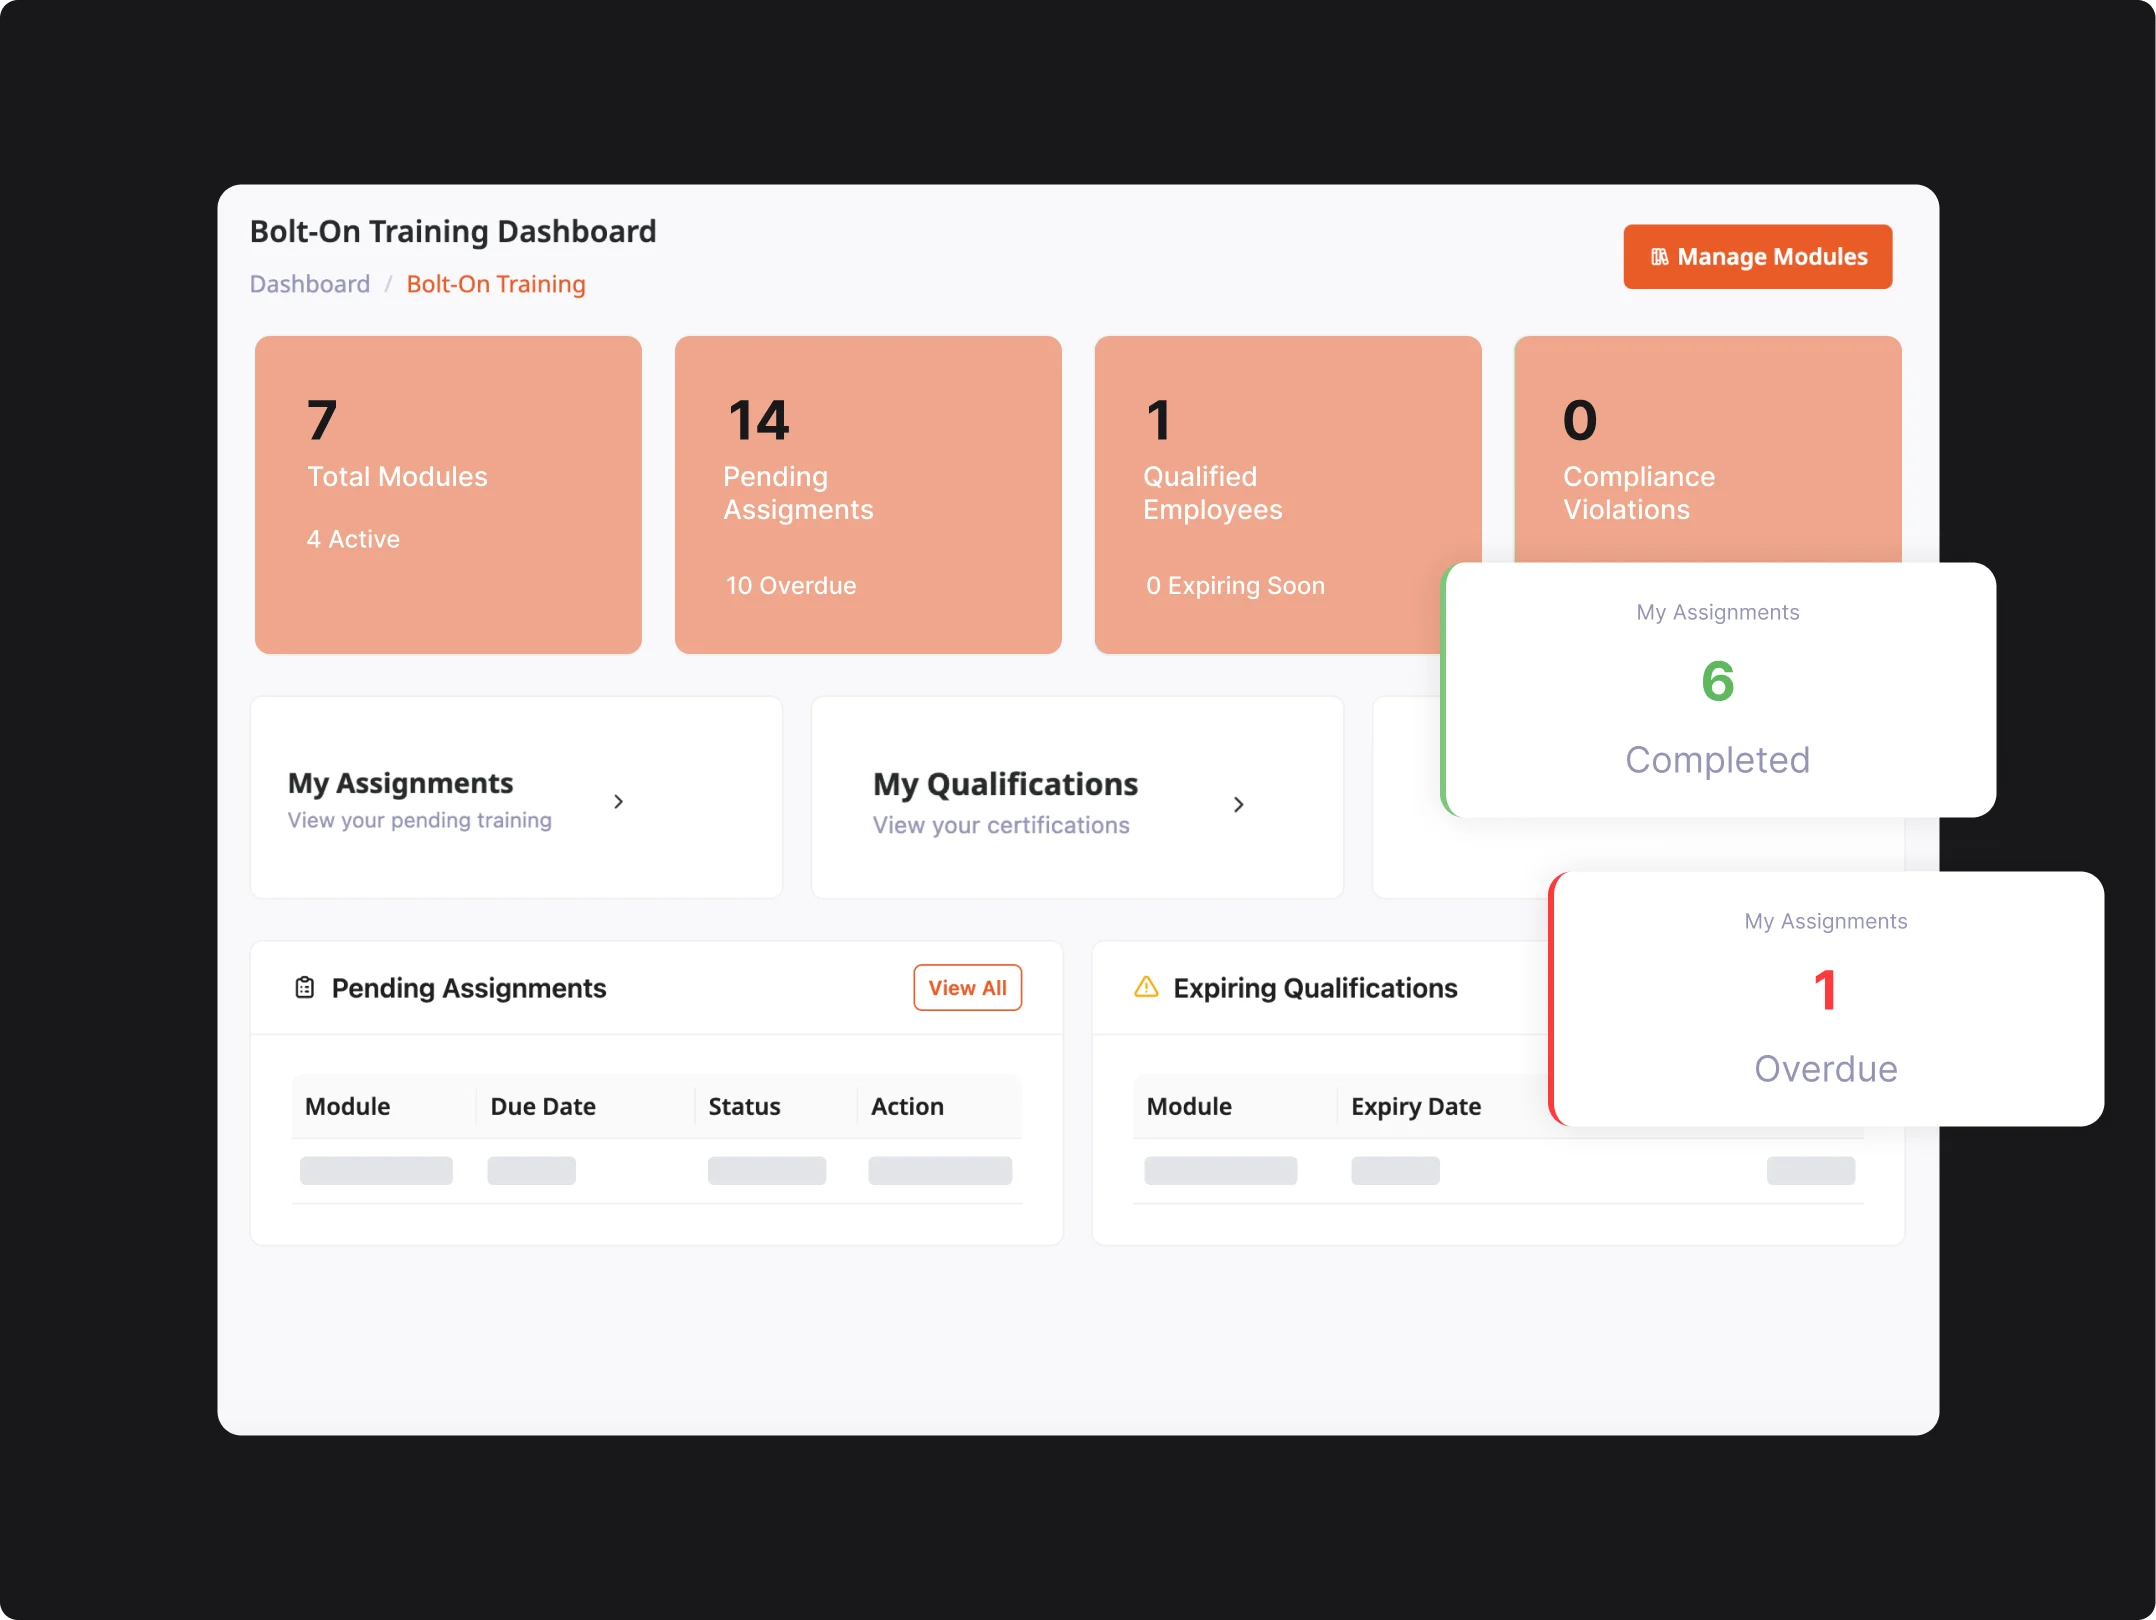Click the View All button for pending assignments

tap(966, 987)
